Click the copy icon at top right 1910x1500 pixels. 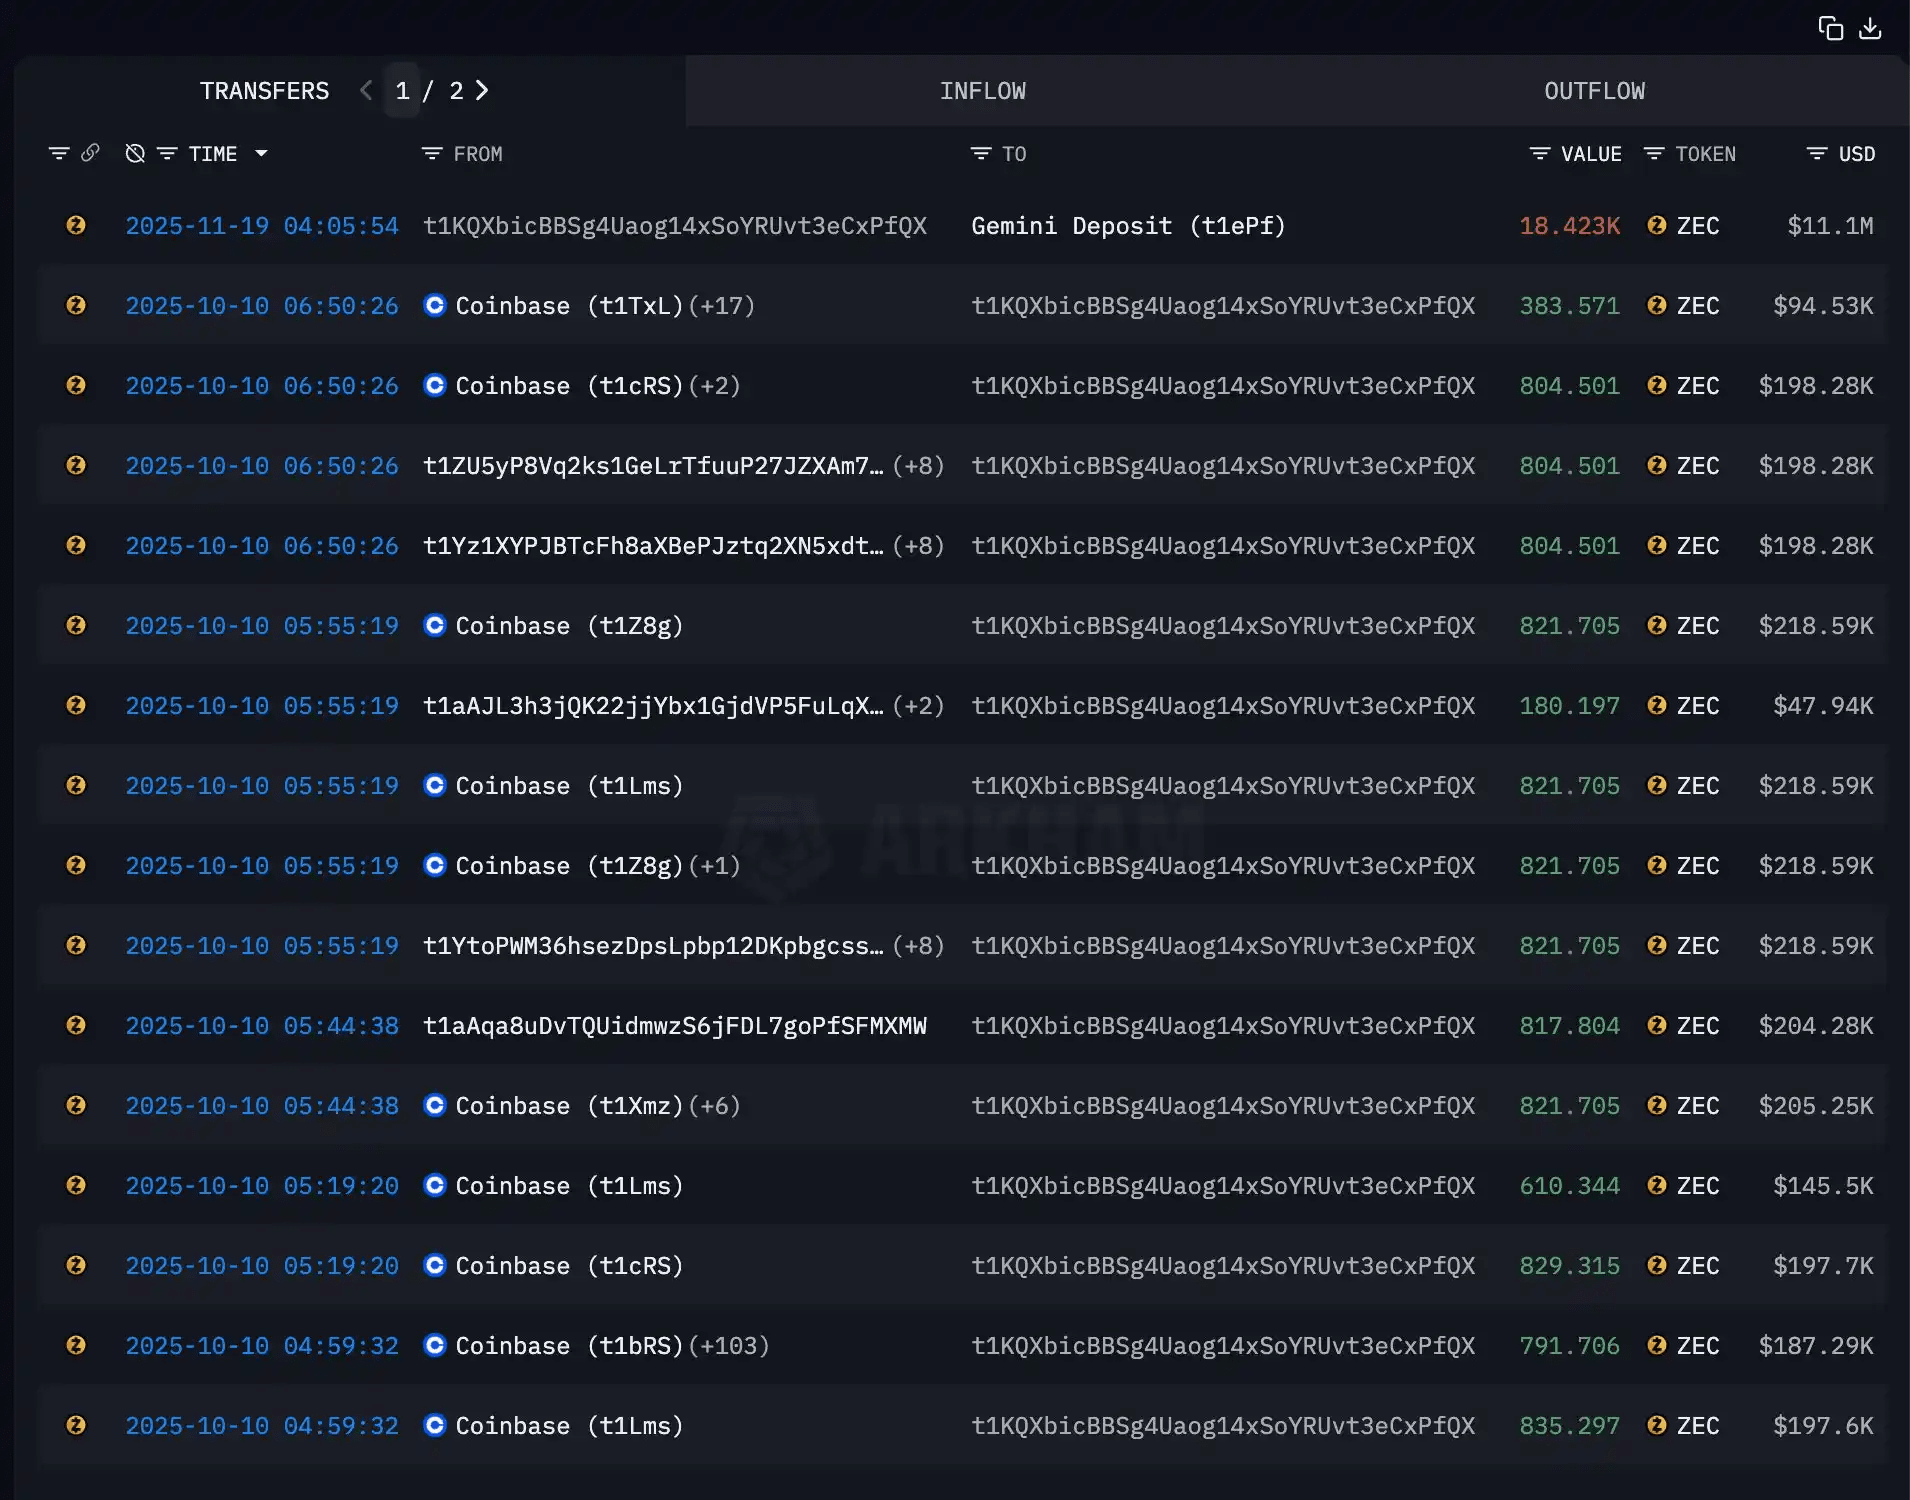tap(1830, 28)
